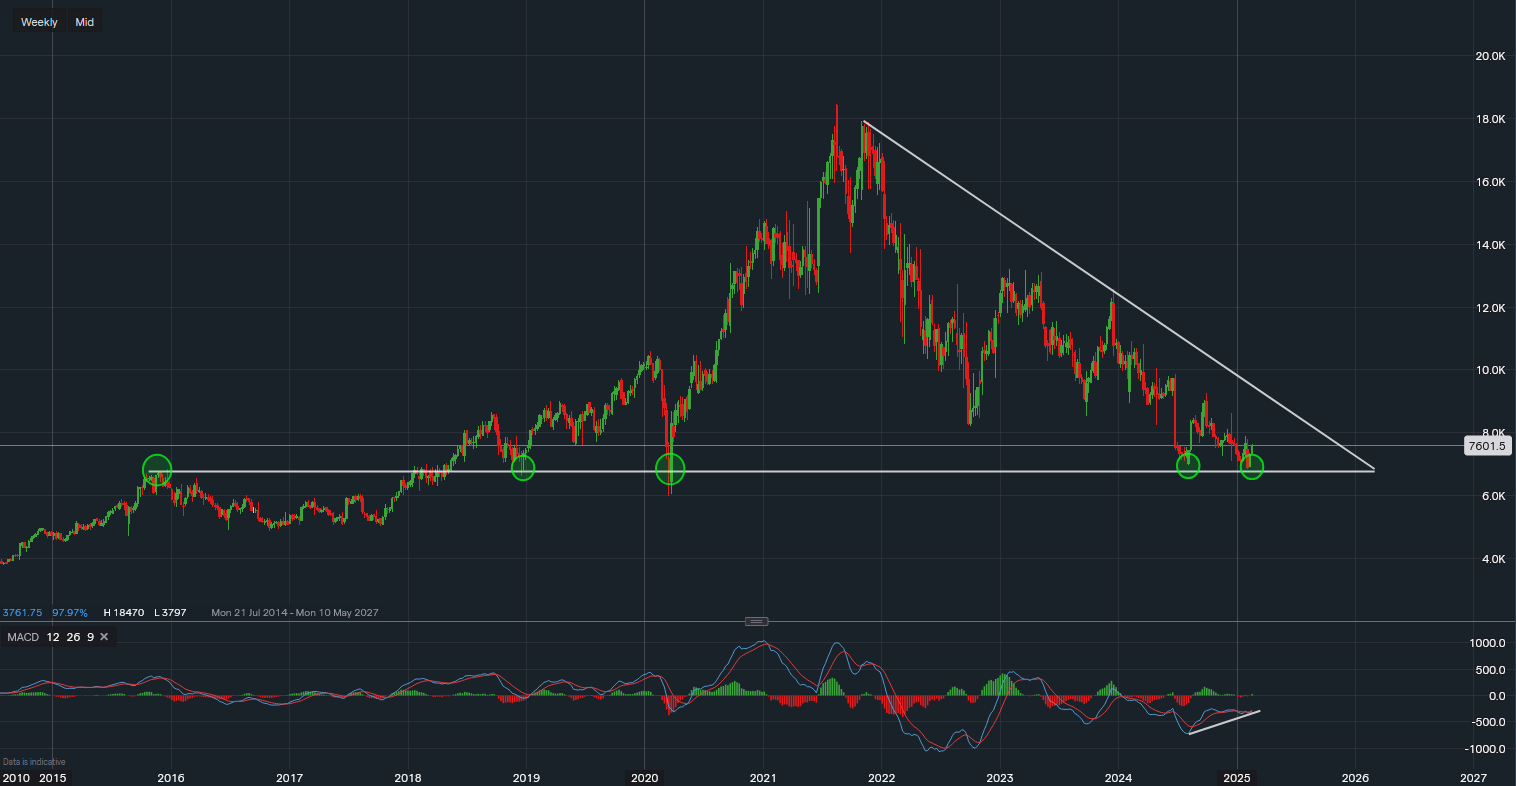Remove the MACD indicator with the X
Viewport: 1516px width, 786px height.
coord(104,637)
